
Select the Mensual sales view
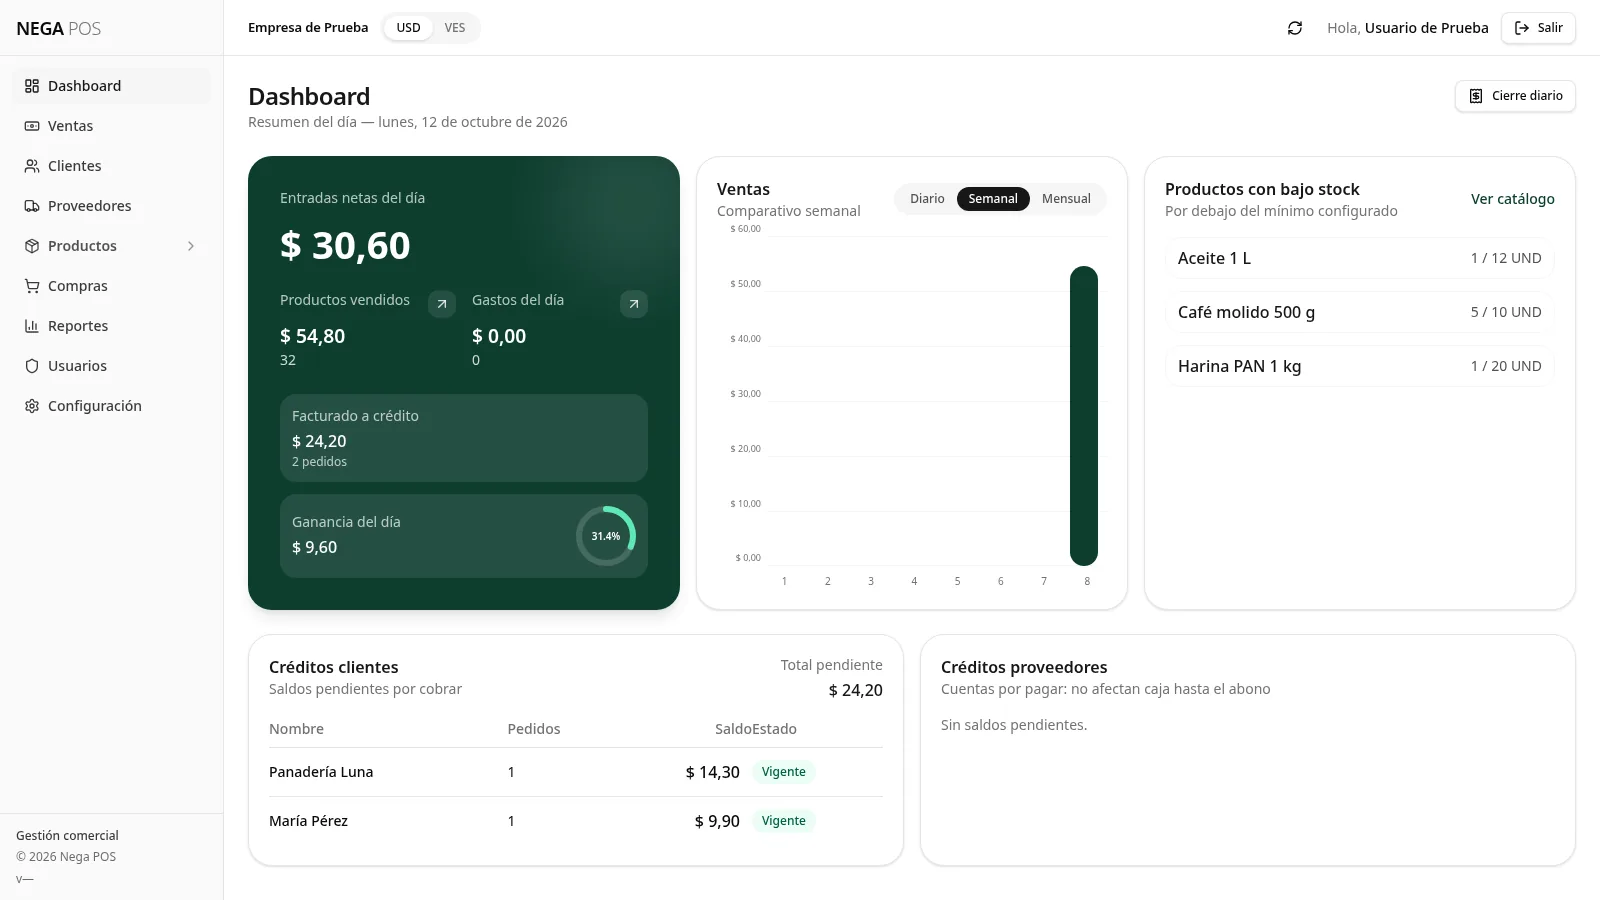pyautogui.click(x=1066, y=199)
